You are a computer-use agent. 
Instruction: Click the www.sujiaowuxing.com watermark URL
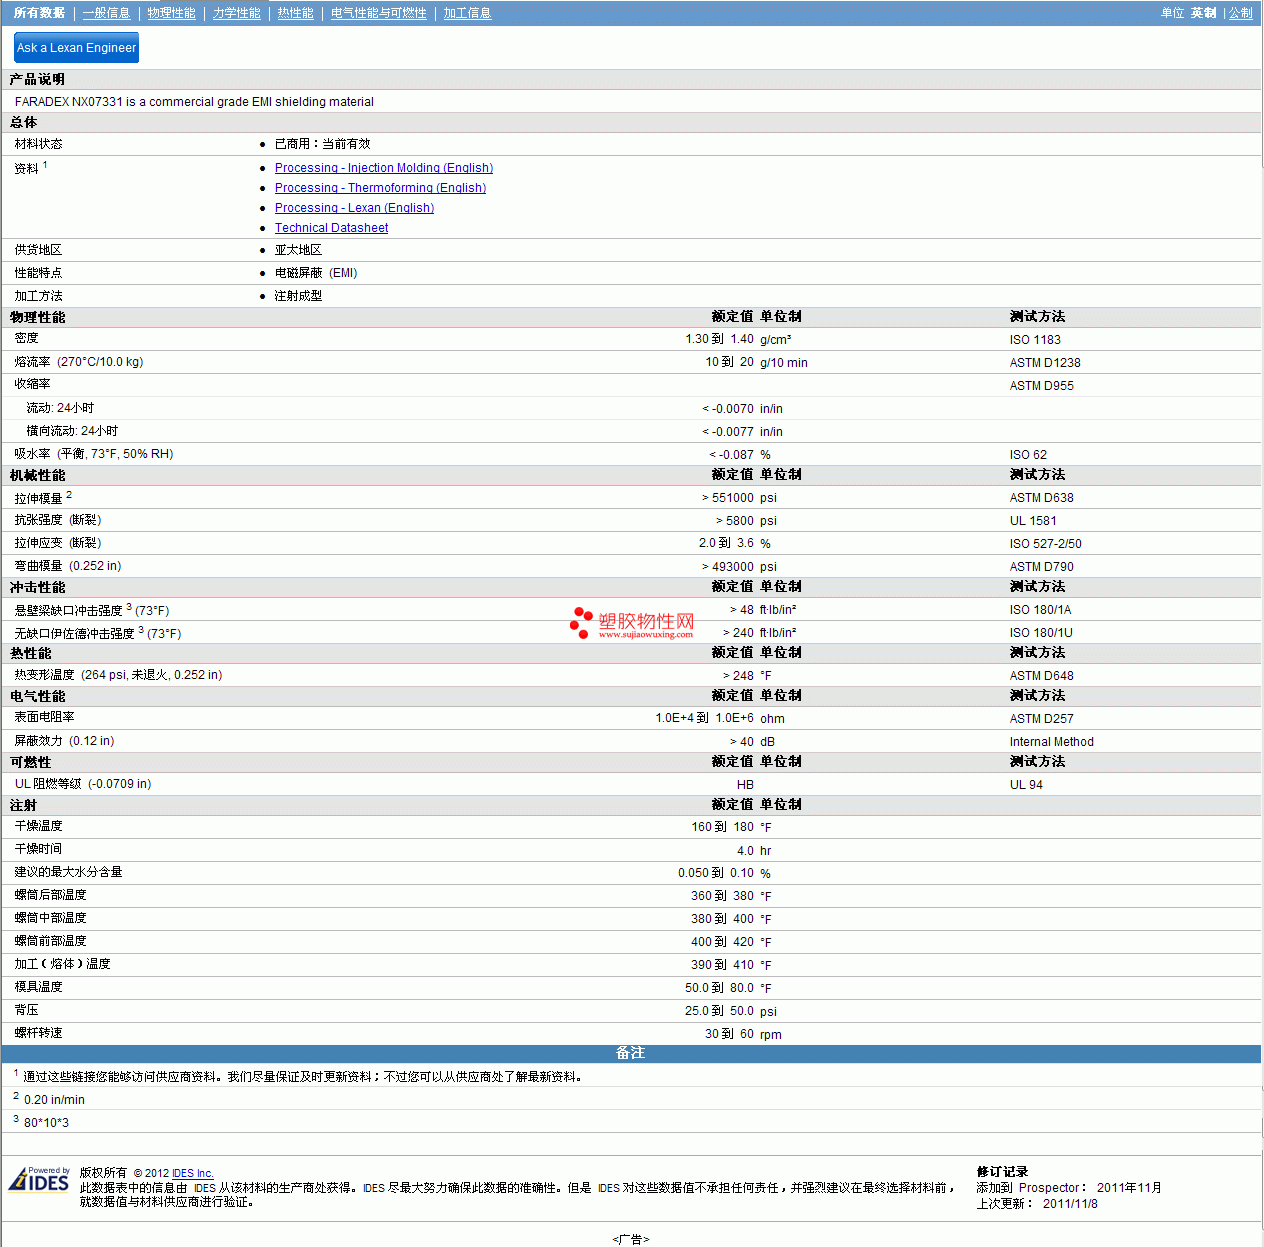(646, 635)
